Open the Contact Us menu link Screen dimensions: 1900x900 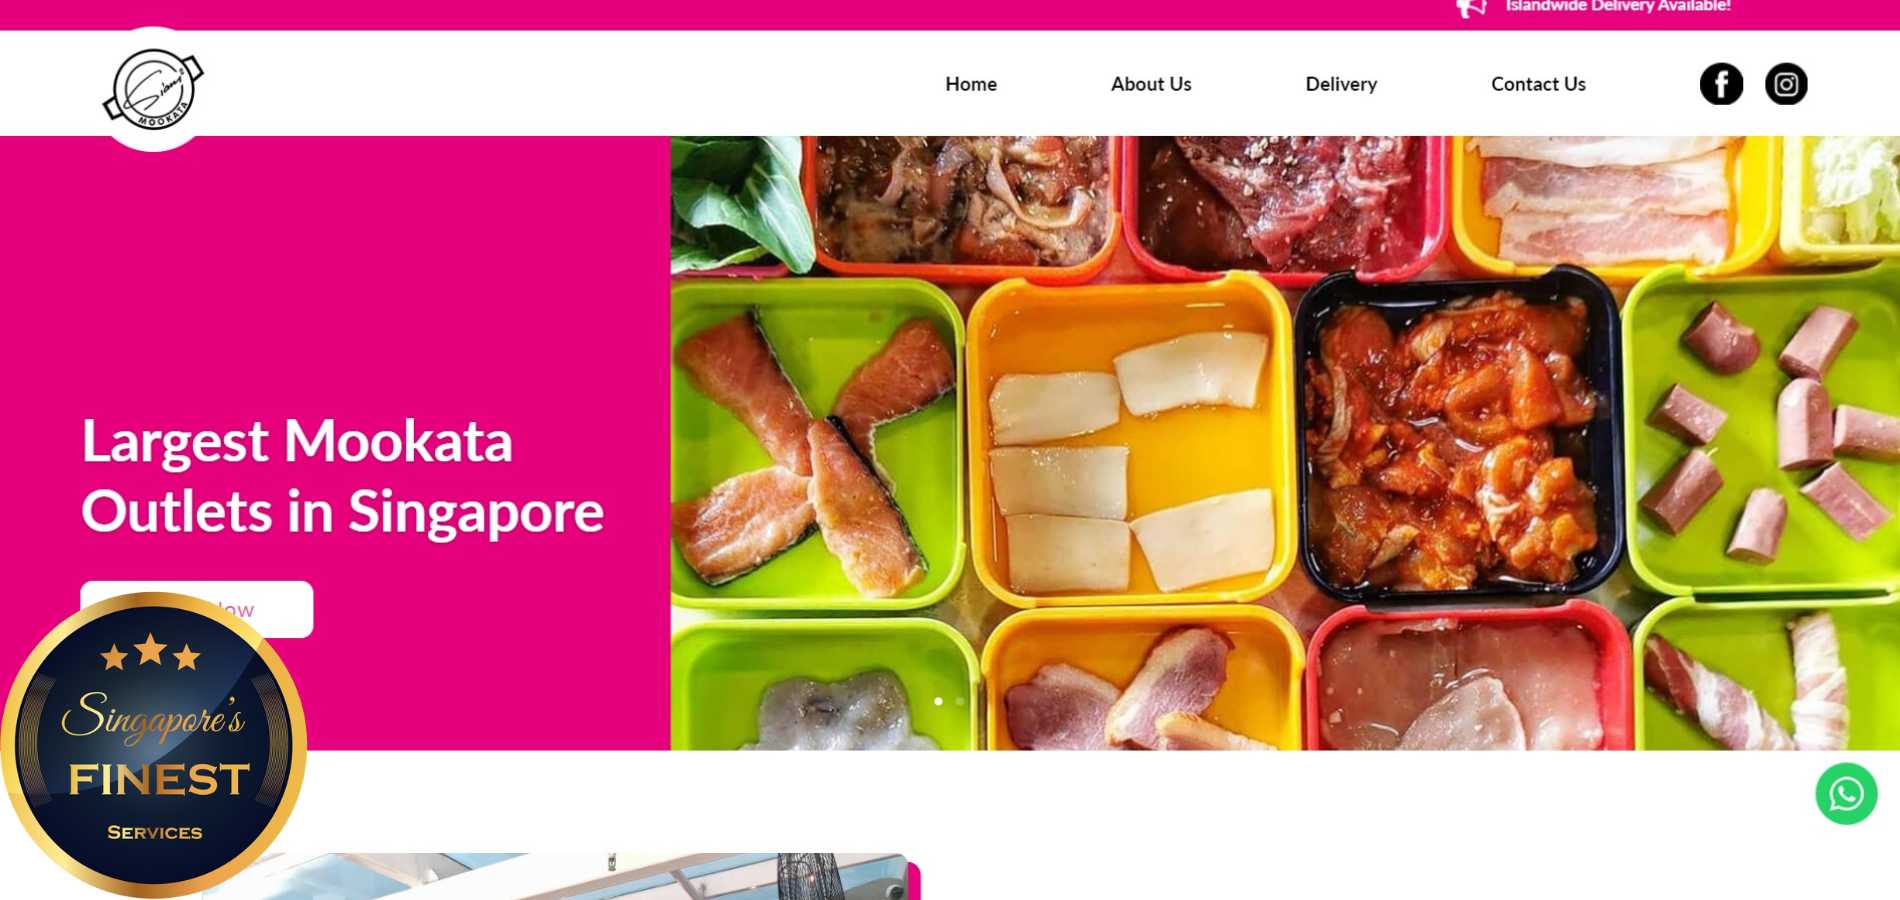tap(1538, 84)
